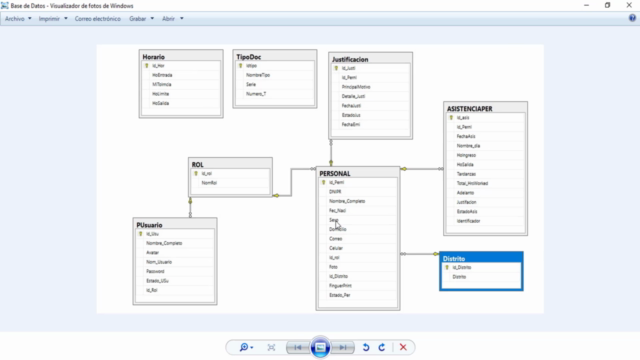Viewport: 640px width, 360px height.
Task: Rotate the image clockwise
Action: pos(382,347)
